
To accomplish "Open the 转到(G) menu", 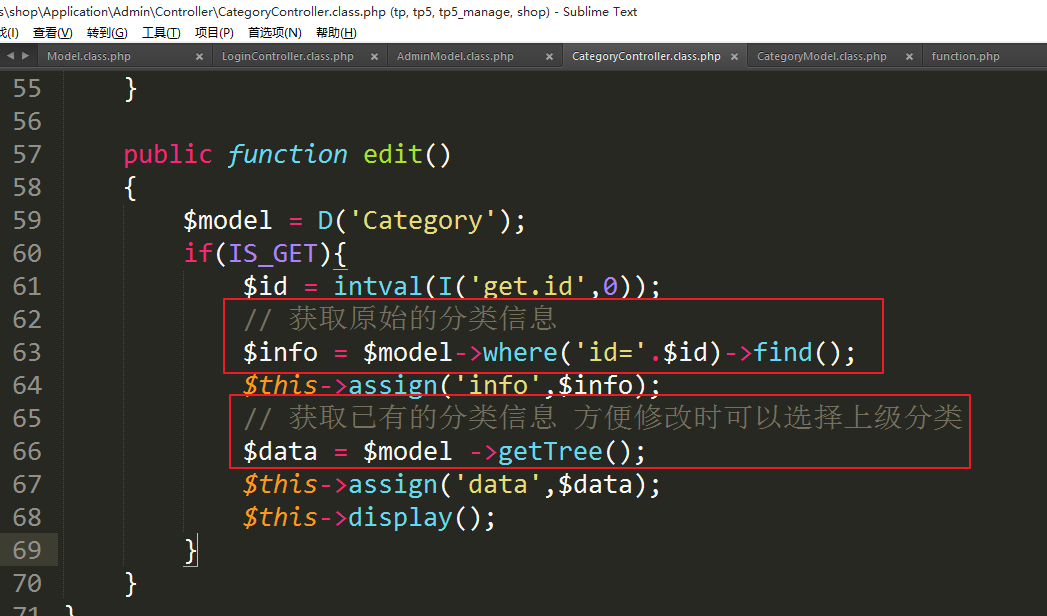I will click(x=107, y=33).
